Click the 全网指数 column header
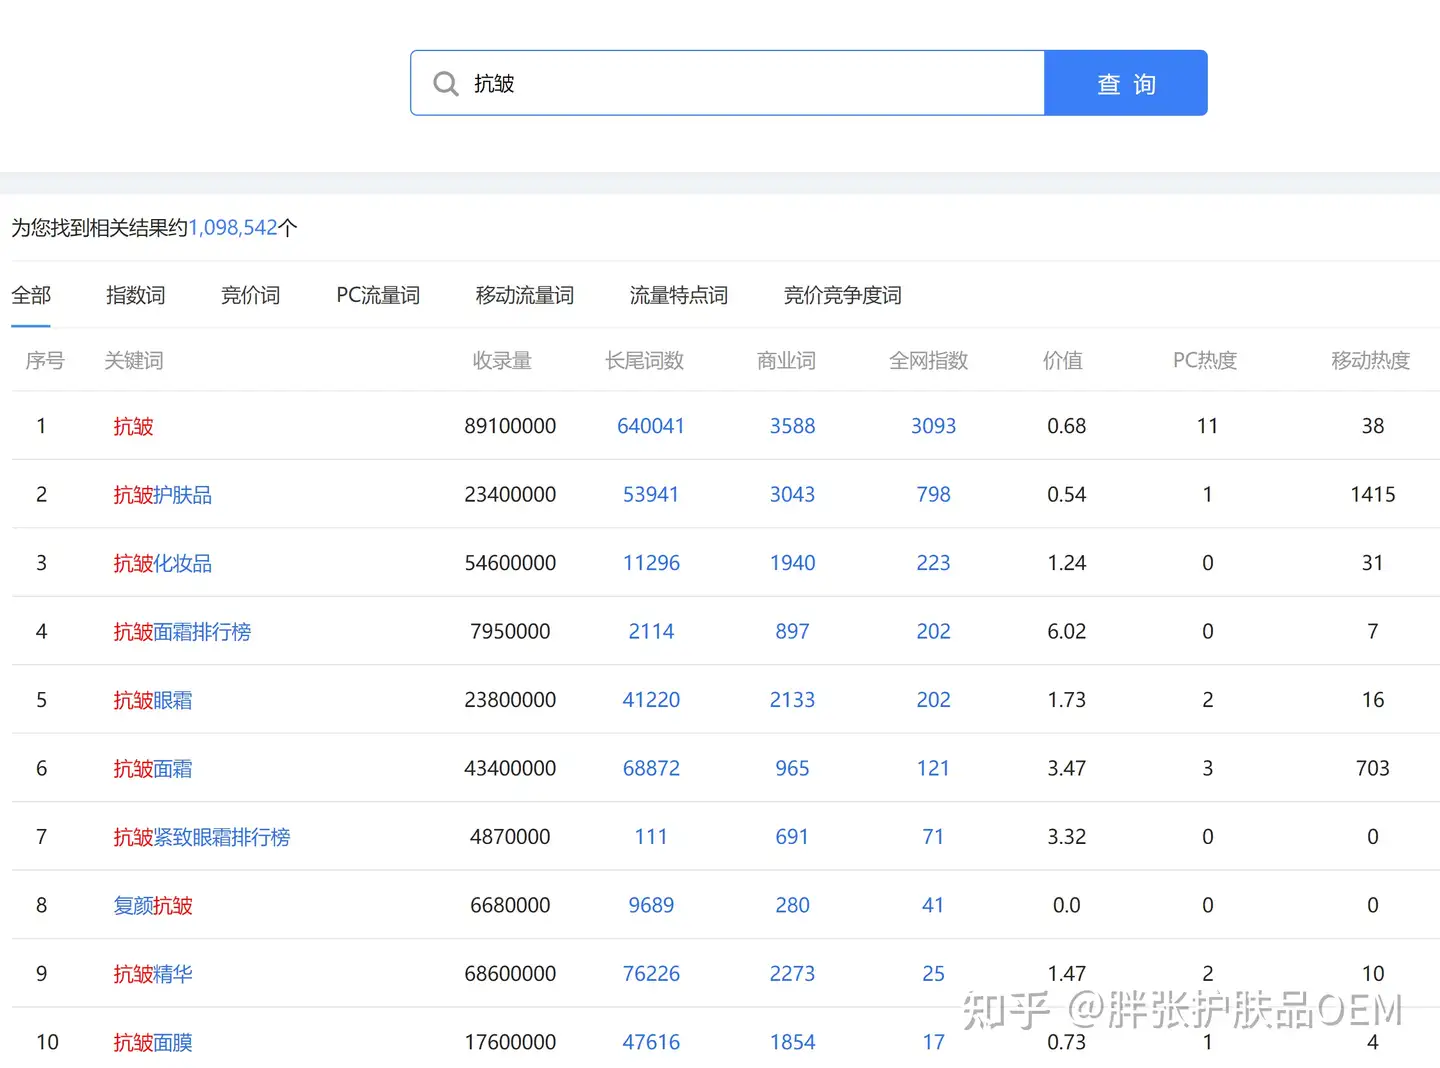This screenshot has height=1068, width=1440. pos(929,361)
